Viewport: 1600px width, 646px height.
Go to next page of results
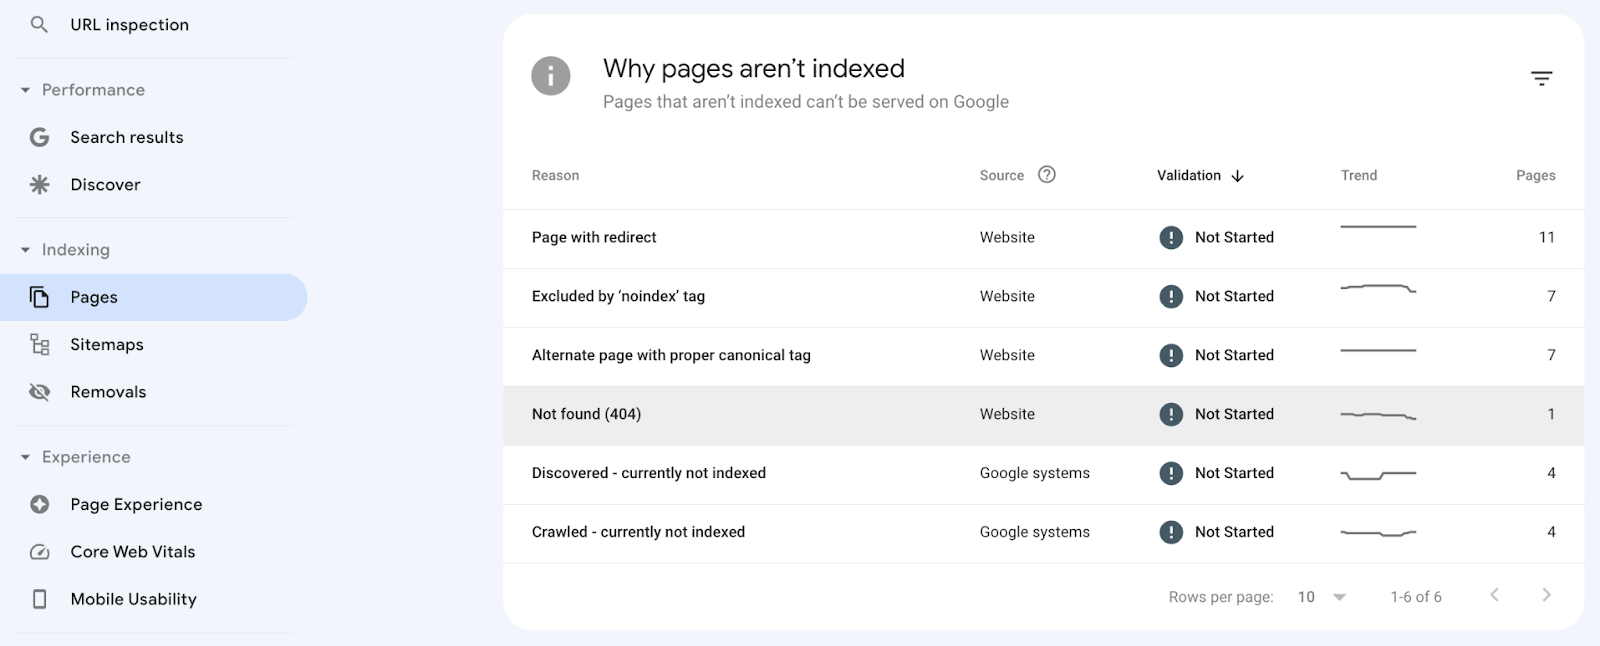point(1546,595)
